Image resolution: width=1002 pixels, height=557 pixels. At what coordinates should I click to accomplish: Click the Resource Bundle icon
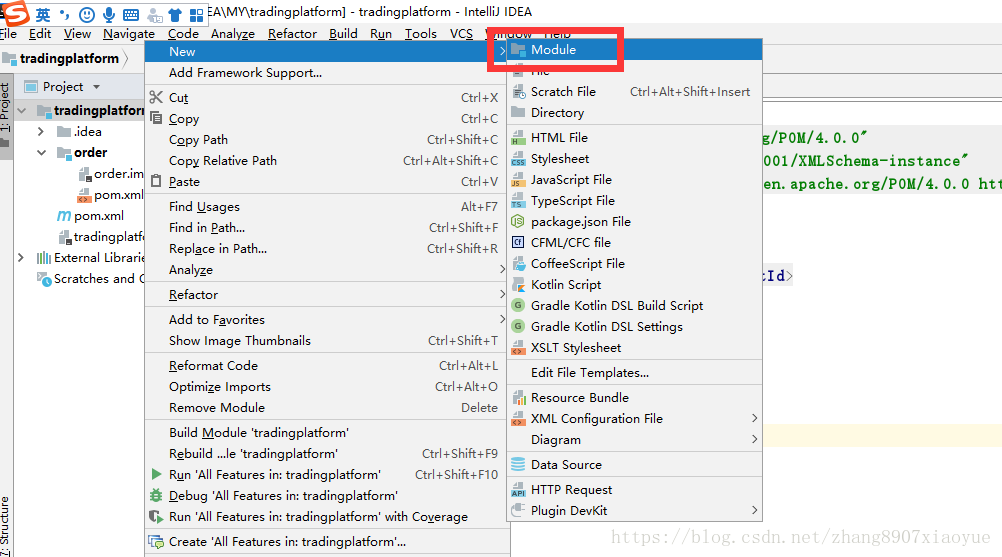tap(518, 397)
